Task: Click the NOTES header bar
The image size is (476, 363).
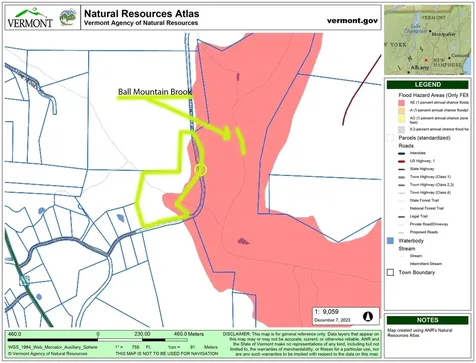Action: [x=427, y=320]
